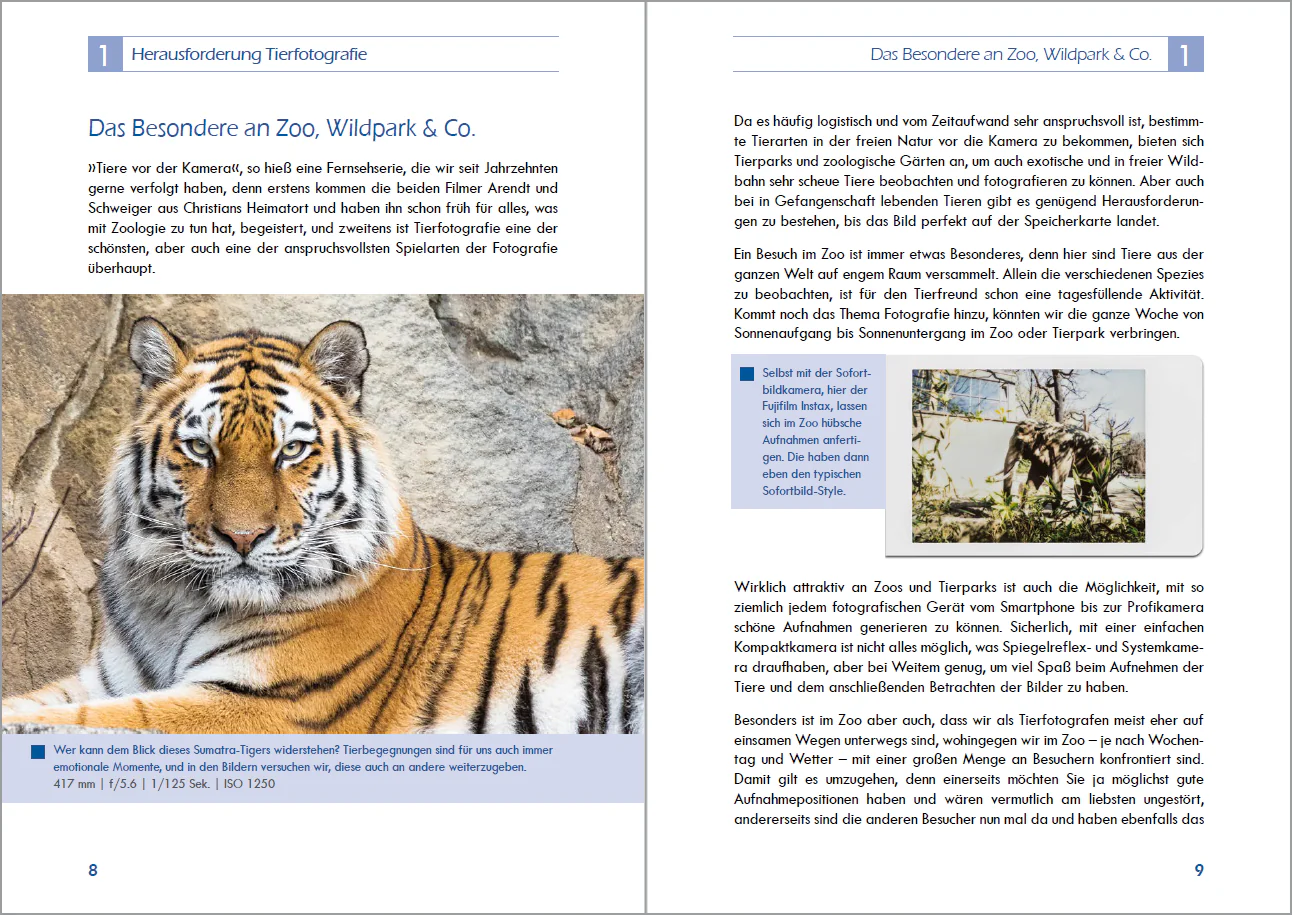Select the Sumatra tiger photograph

323,514
